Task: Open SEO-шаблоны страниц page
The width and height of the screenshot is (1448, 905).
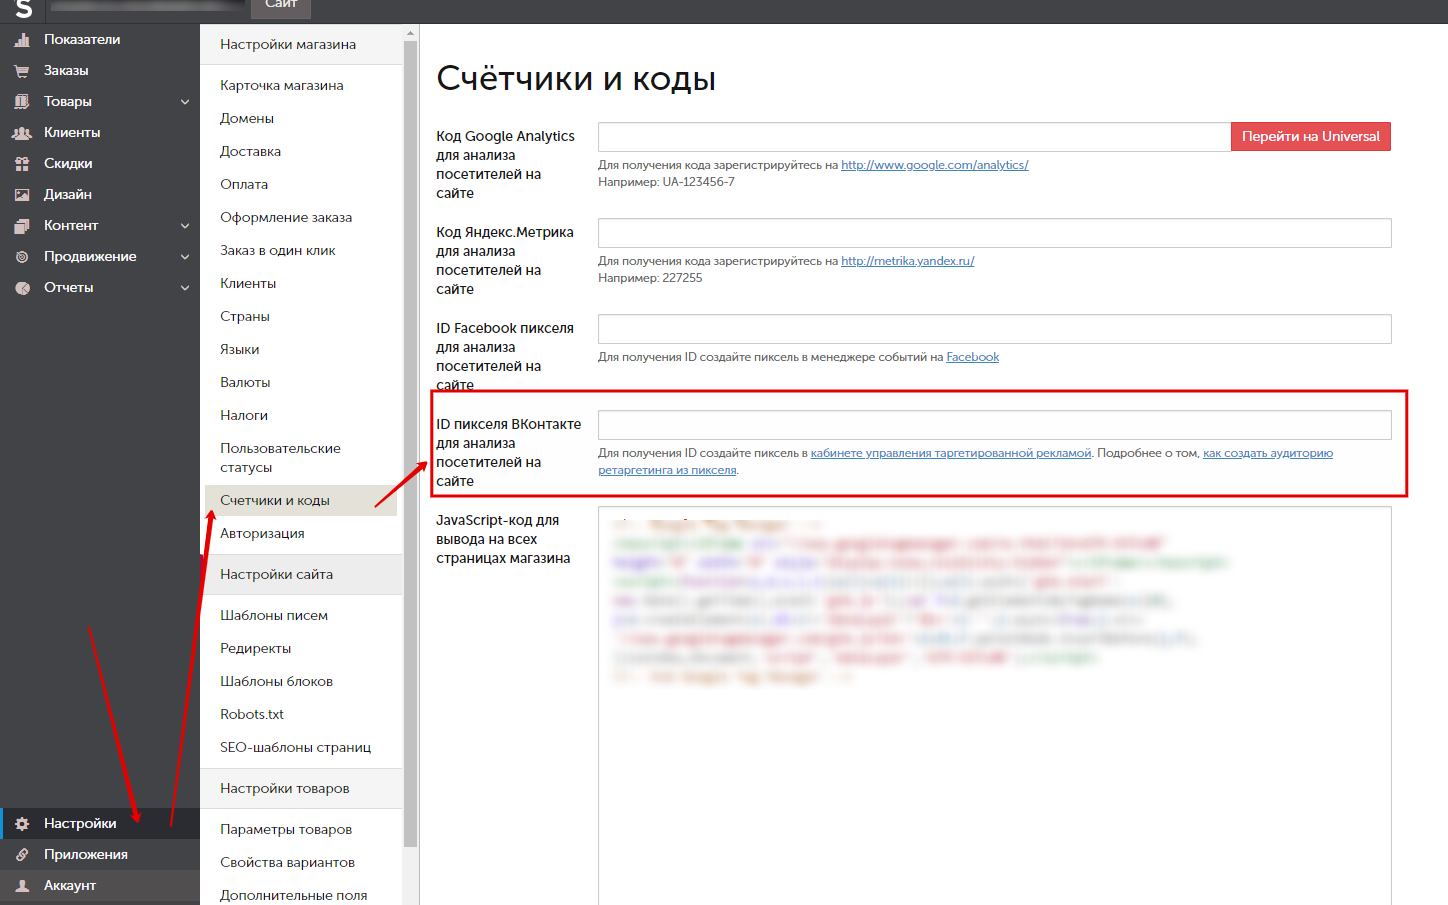Action: [x=296, y=748]
